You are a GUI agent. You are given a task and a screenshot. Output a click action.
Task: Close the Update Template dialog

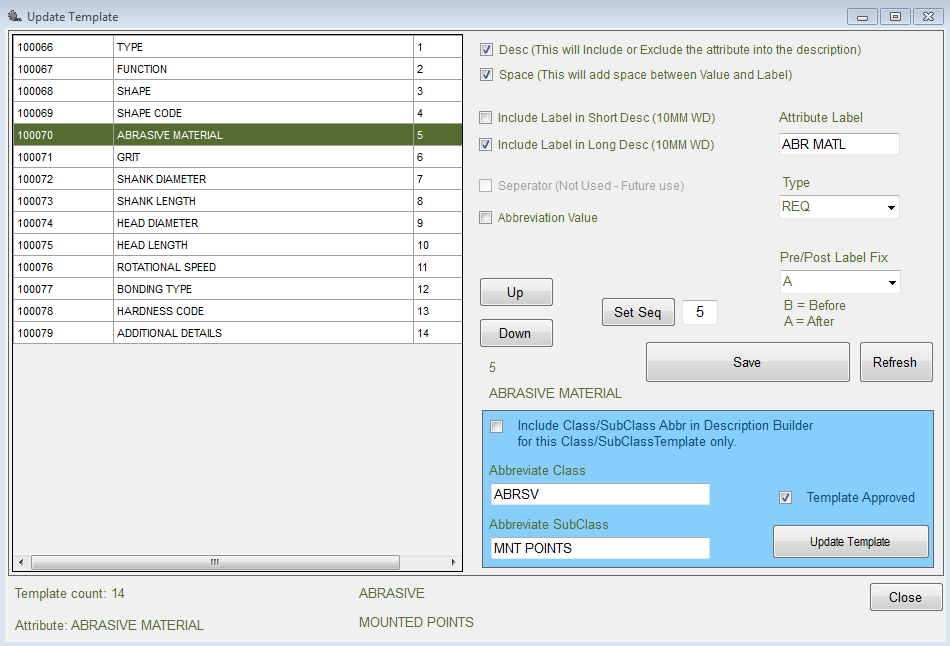click(x=905, y=596)
